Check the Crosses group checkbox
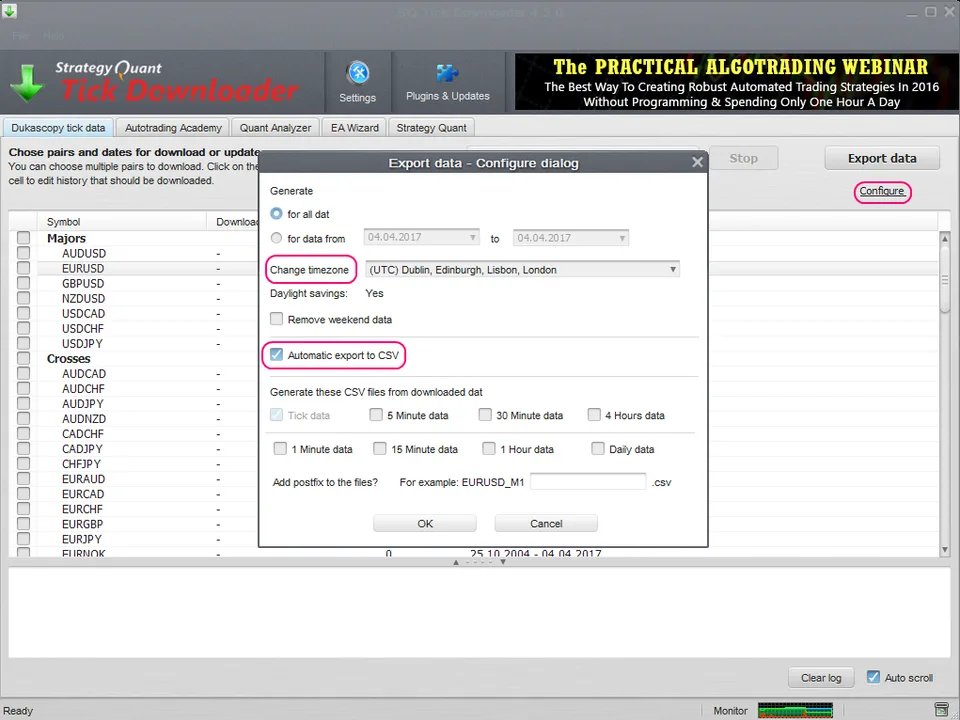960x720 pixels. [23, 358]
